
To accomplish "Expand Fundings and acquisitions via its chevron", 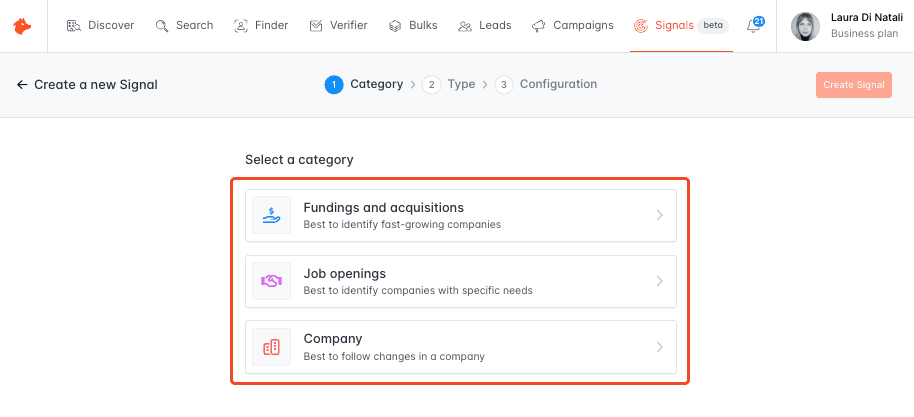I will 659,215.
